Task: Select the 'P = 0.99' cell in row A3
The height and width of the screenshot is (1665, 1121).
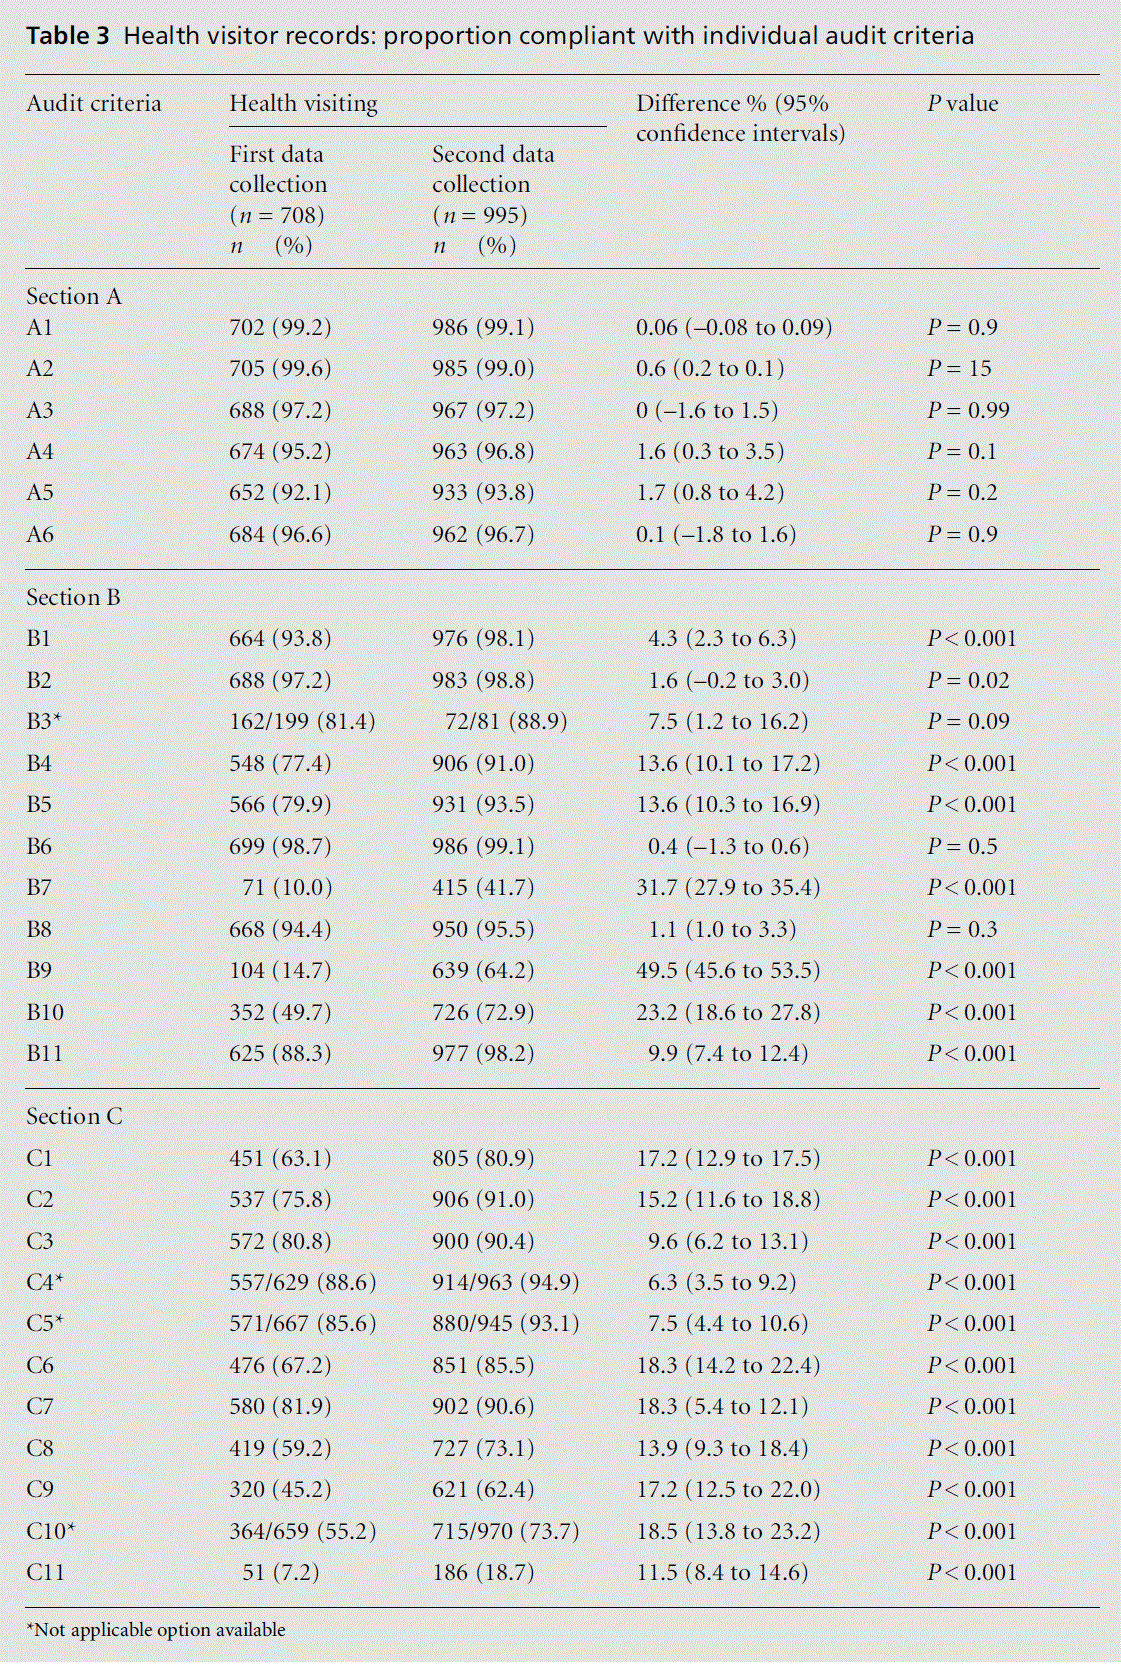Action: point(968,411)
